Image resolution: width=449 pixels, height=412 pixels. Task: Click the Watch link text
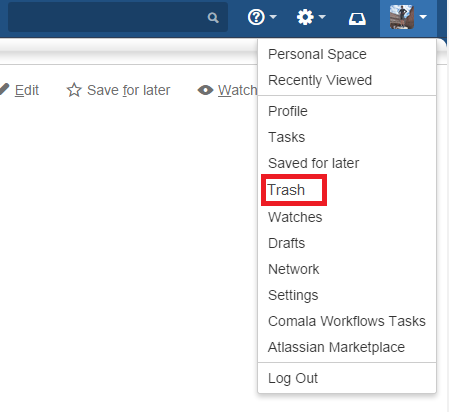[237, 90]
